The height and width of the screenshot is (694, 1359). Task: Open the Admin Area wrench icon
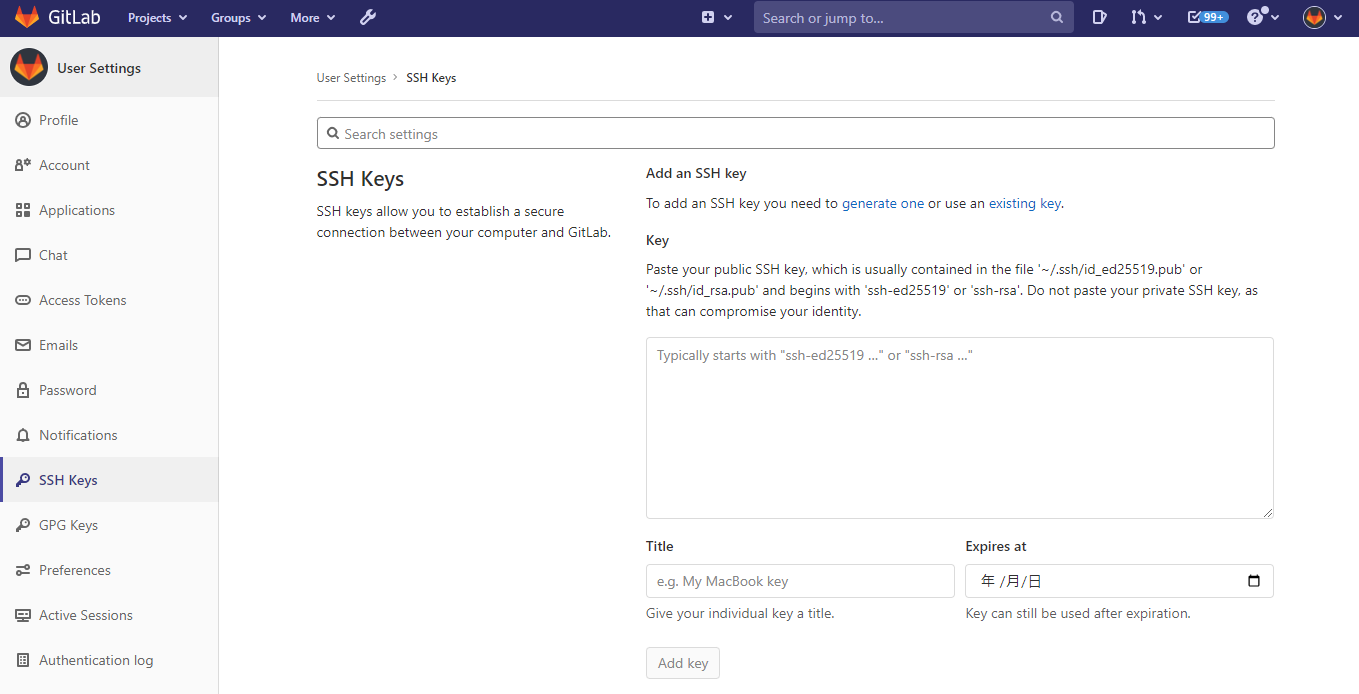[x=368, y=16]
